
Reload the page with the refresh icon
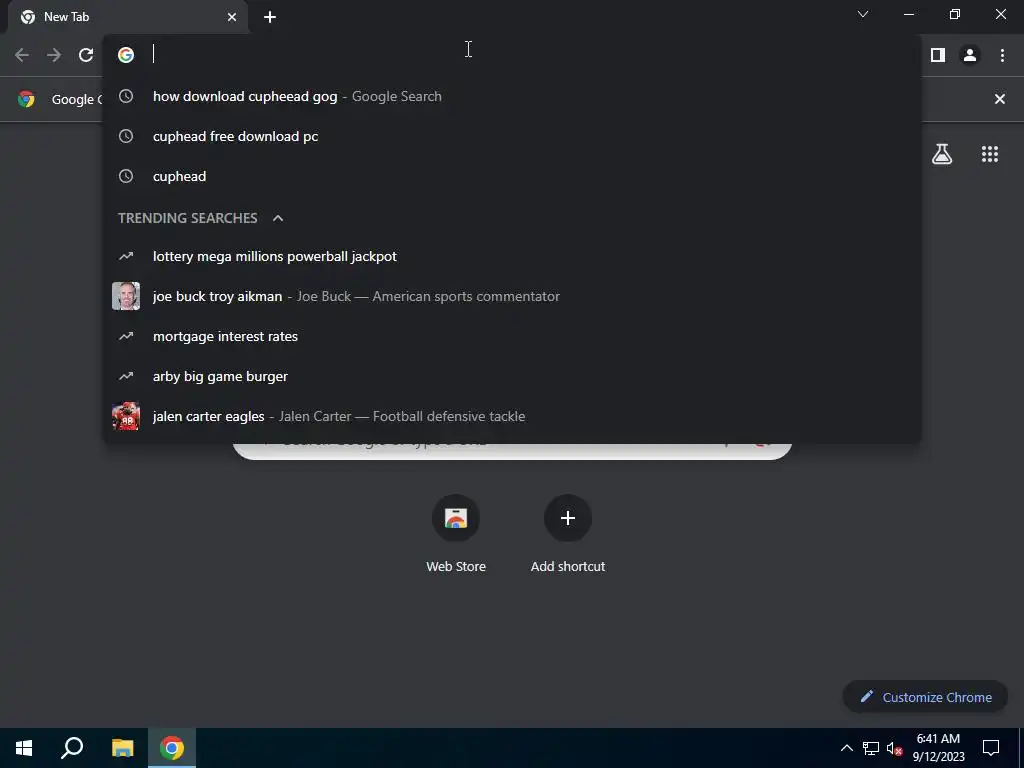point(86,56)
